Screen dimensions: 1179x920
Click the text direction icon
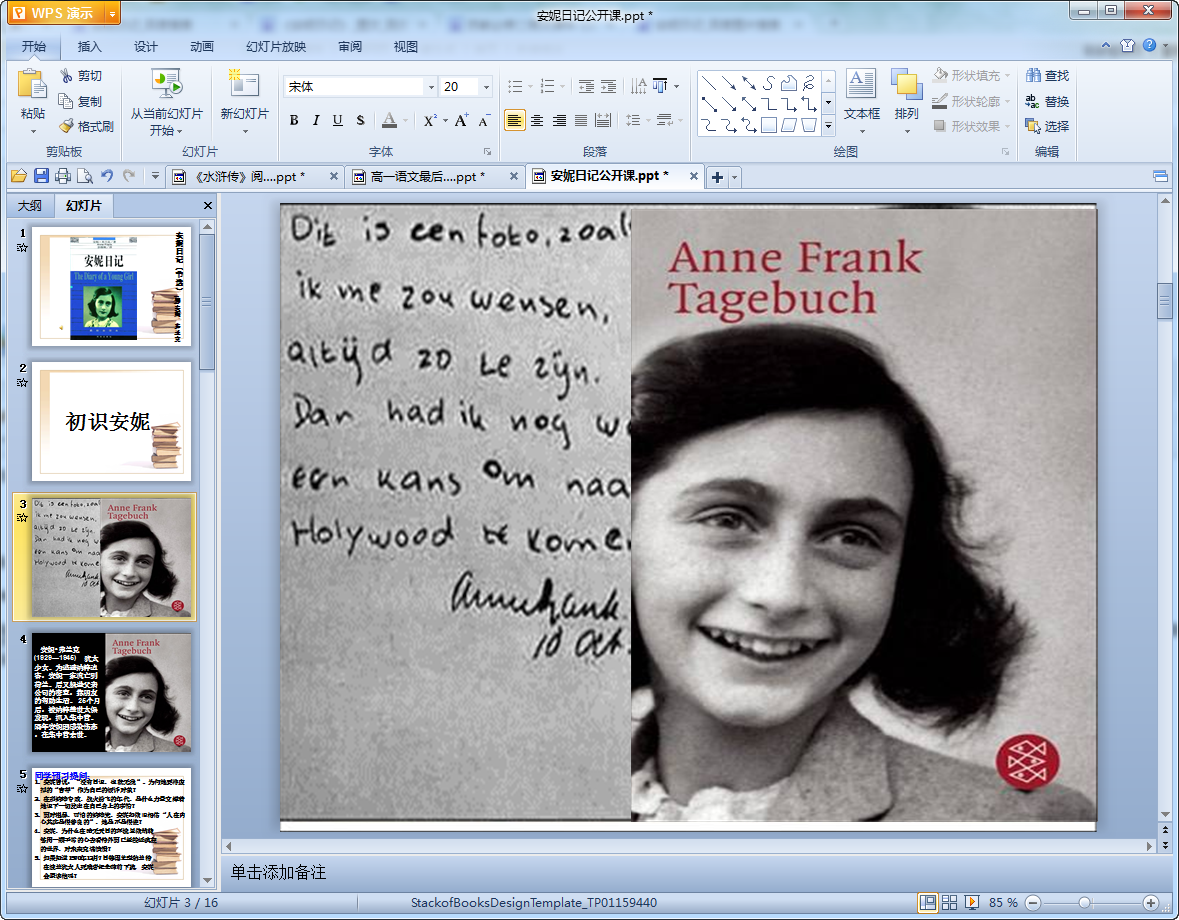point(638,86)
